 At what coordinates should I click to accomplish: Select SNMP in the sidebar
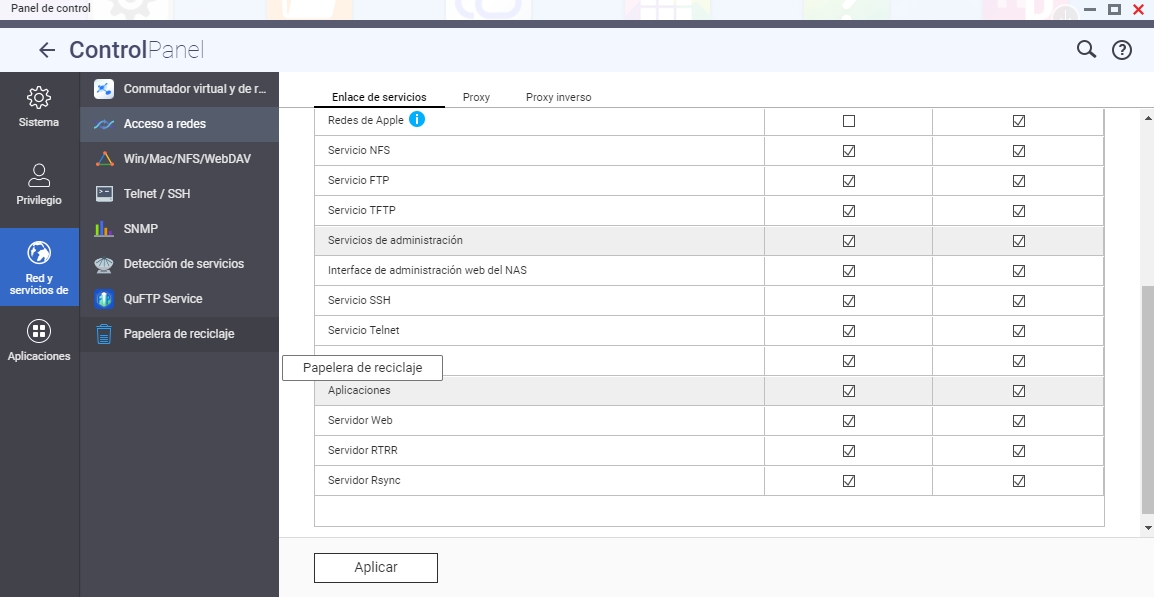(x=140, y=229)
